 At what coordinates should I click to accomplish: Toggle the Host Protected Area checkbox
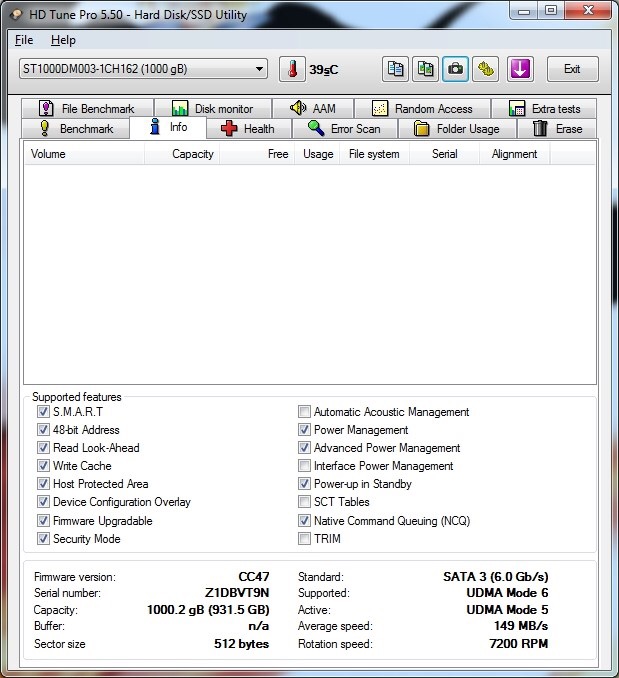click(x=43, y=483)
